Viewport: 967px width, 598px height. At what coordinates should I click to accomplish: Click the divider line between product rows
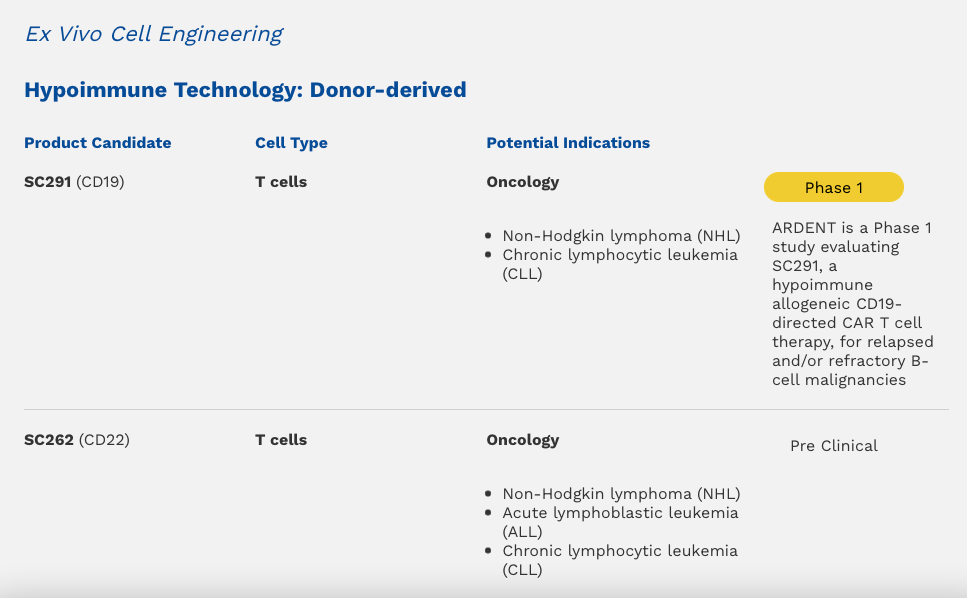click(486, 409)
